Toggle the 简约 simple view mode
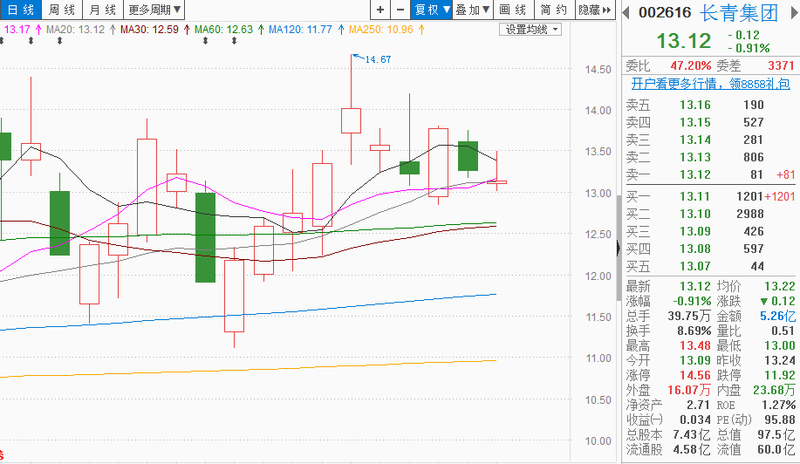 click(x=553, y=10)
